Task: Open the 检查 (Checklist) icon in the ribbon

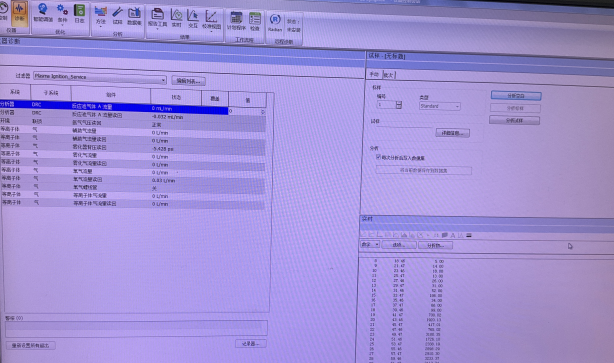Action: (x=255, y=21)
